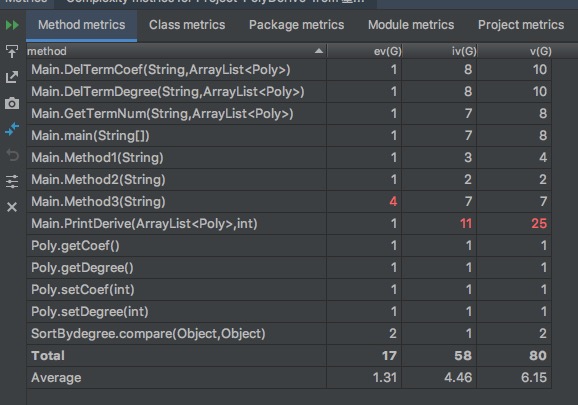The image size is (578, 405).
Task: Click the total v(G) value 80
Action: pyautogui.click(x=538, y=356)
